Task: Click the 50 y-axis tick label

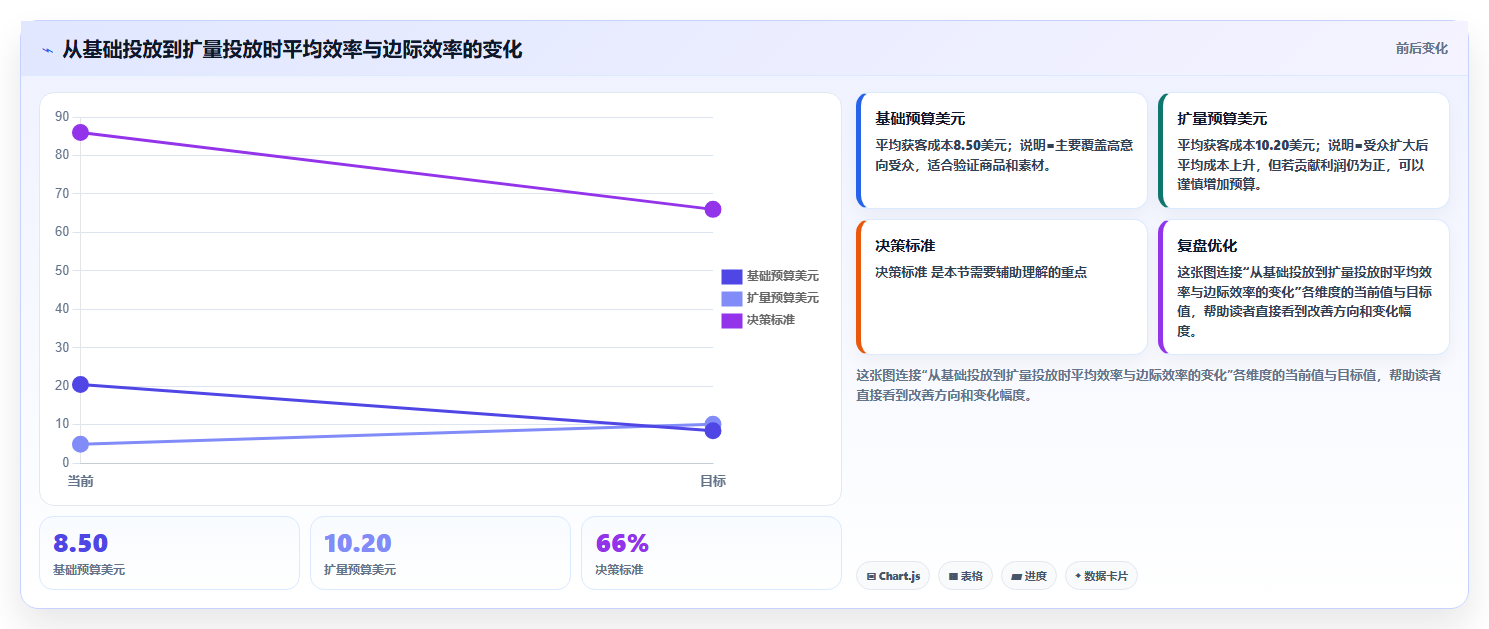Action: [x=62, y=270]
